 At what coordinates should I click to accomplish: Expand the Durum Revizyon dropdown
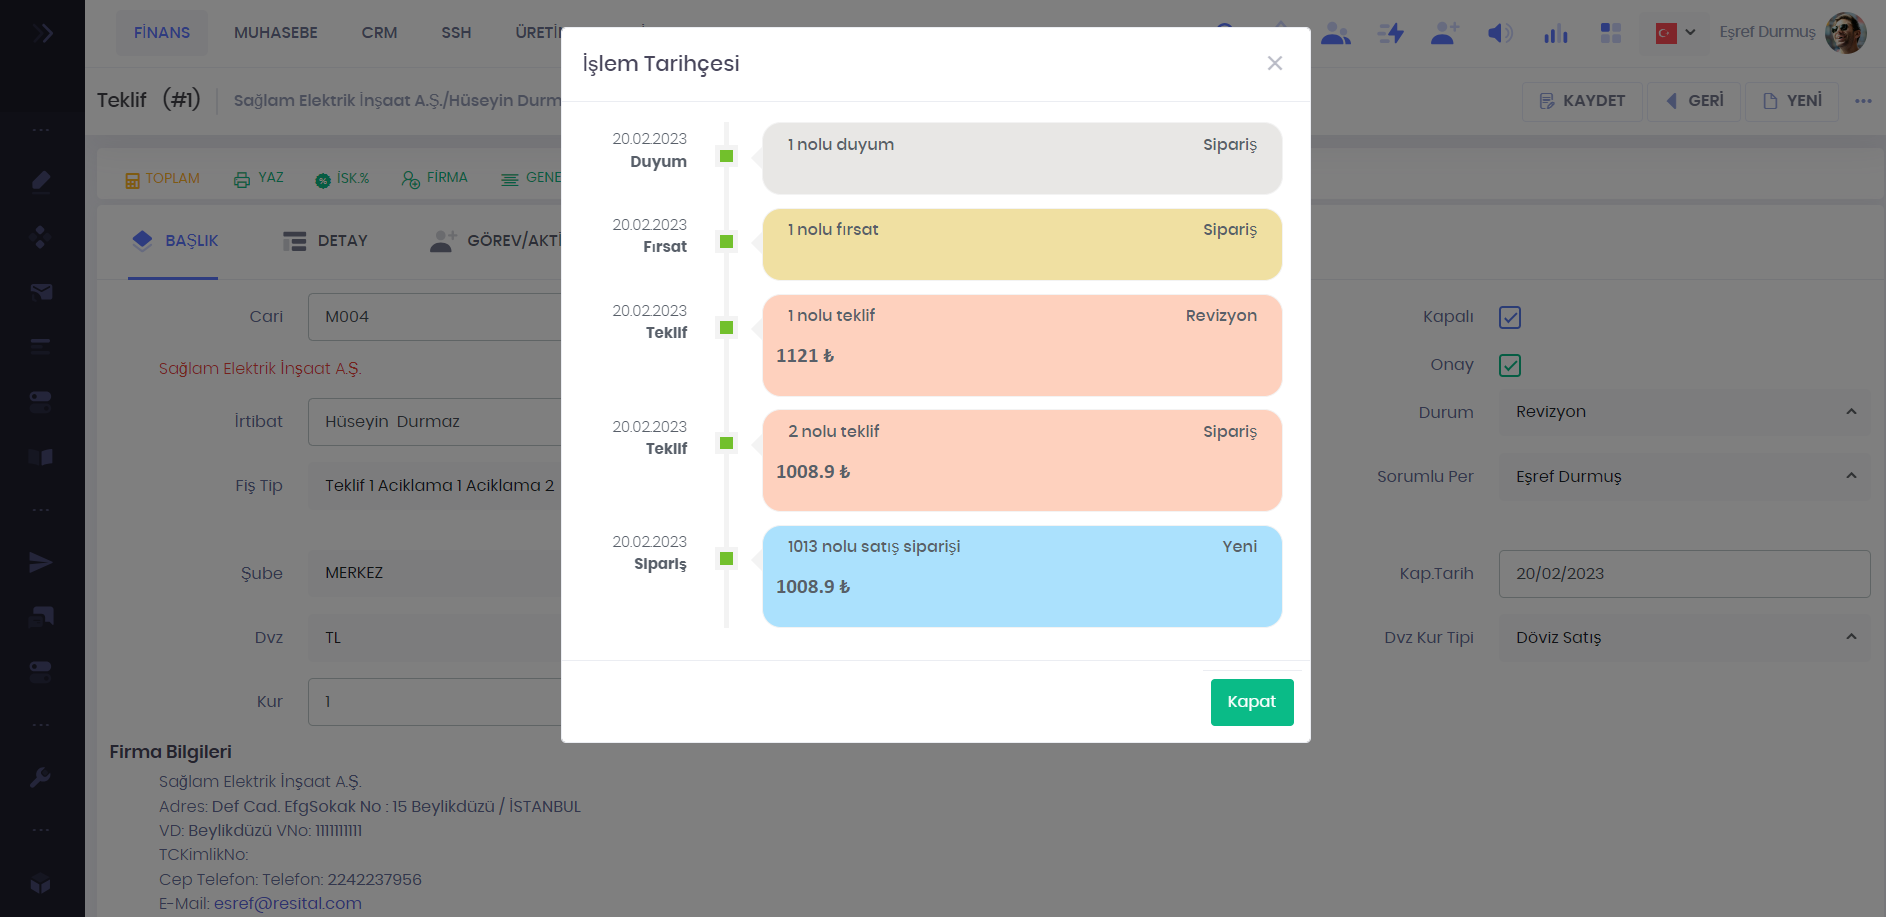click(x=1683, y=412)
